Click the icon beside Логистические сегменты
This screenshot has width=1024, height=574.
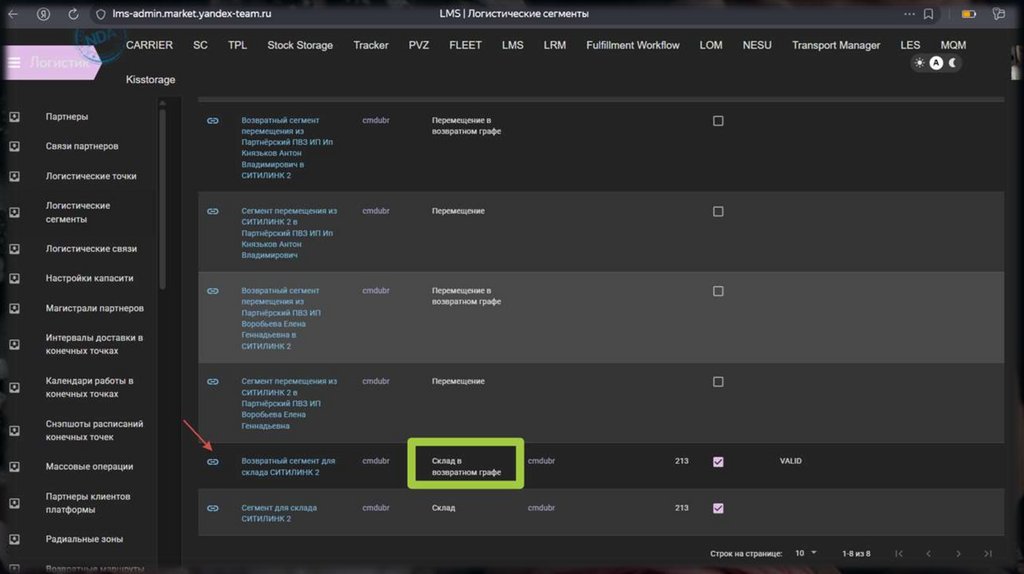pyautogui.click(x=14, y=212)
